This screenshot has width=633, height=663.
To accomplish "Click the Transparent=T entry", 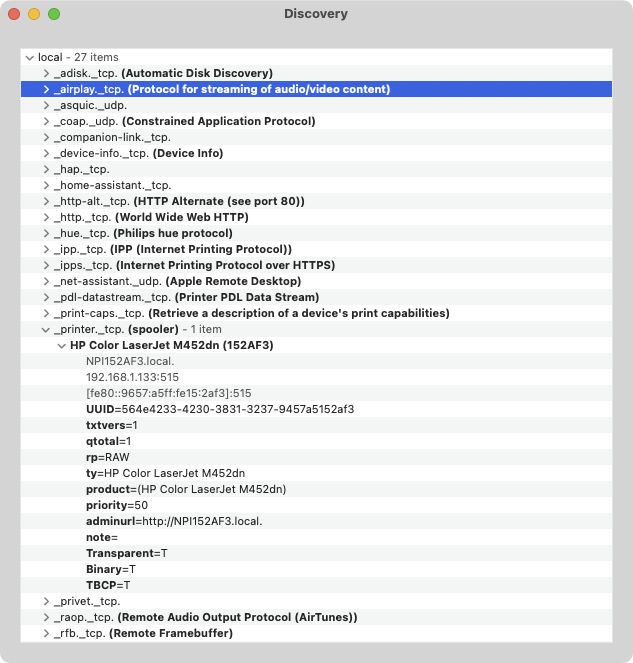I will (127, 553).
